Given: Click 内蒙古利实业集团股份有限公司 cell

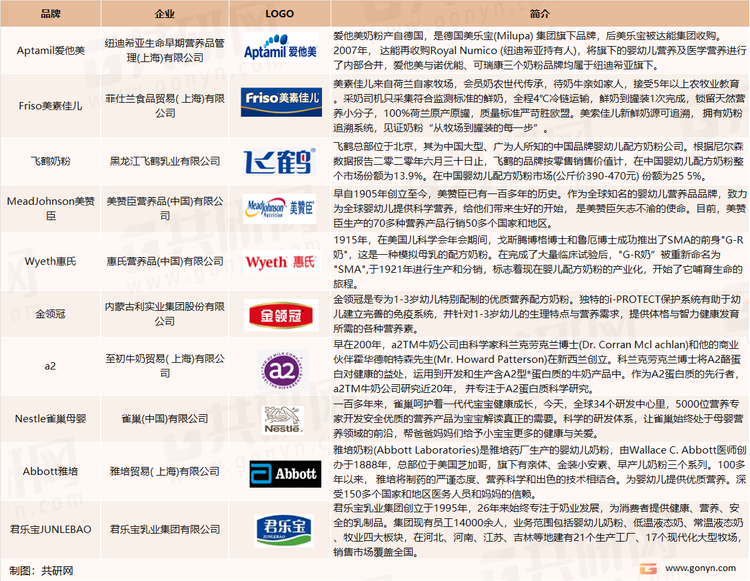Looking at the screenshot, I should [x=165, y=314].
